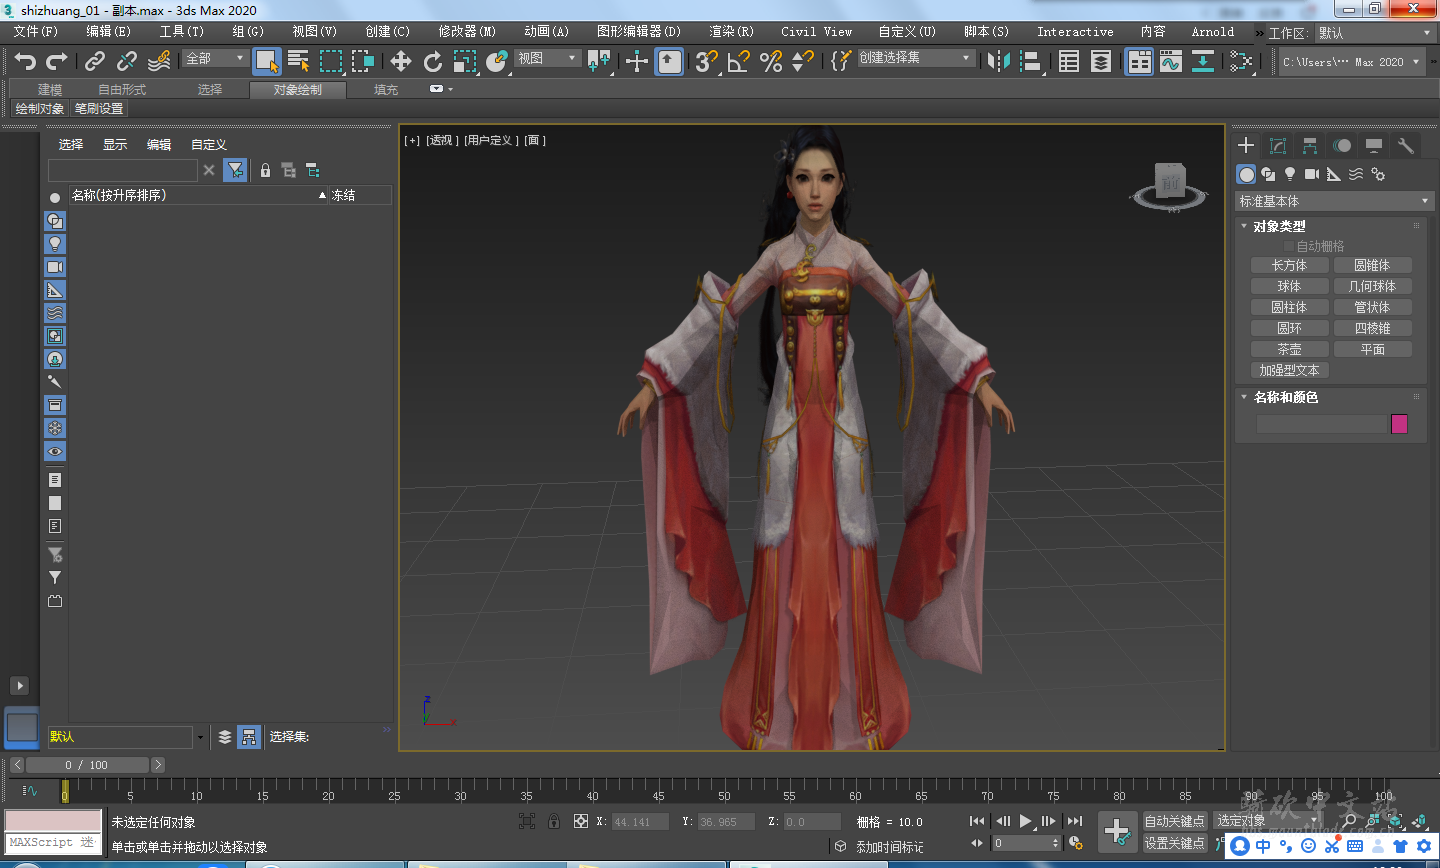Open the Hierarchy command panel tab
Image resolution: width=1440 pixels, height=868 pixels.
(x=1309, y=146)
